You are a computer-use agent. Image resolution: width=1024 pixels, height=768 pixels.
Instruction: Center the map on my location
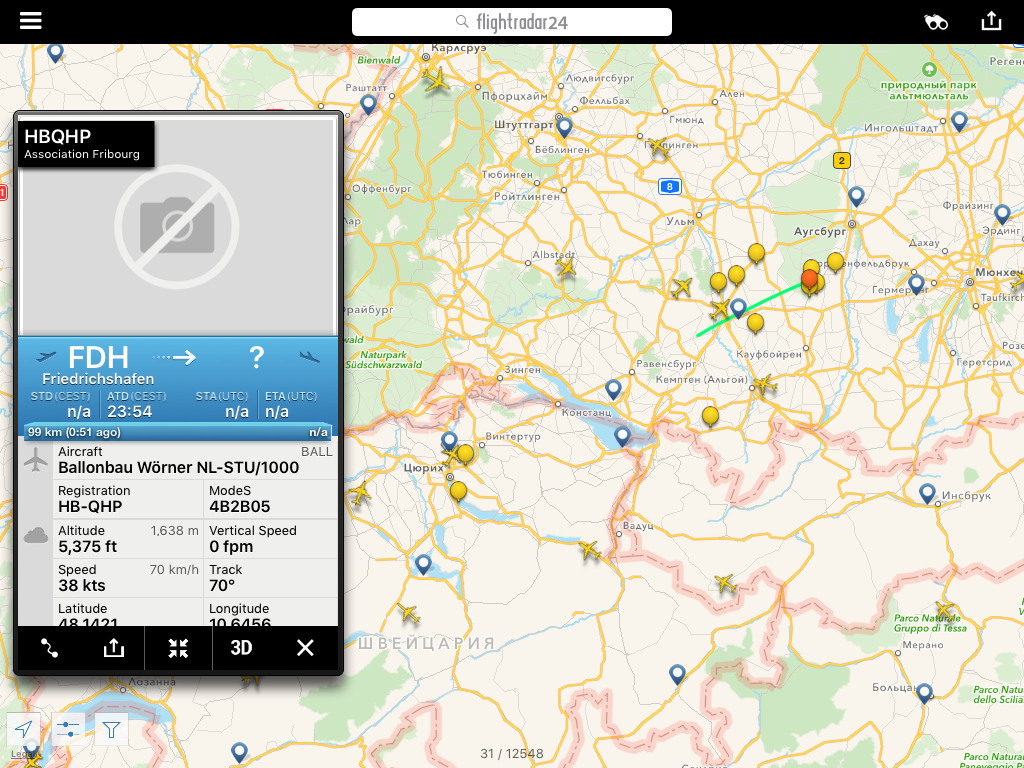click(24, 730)
